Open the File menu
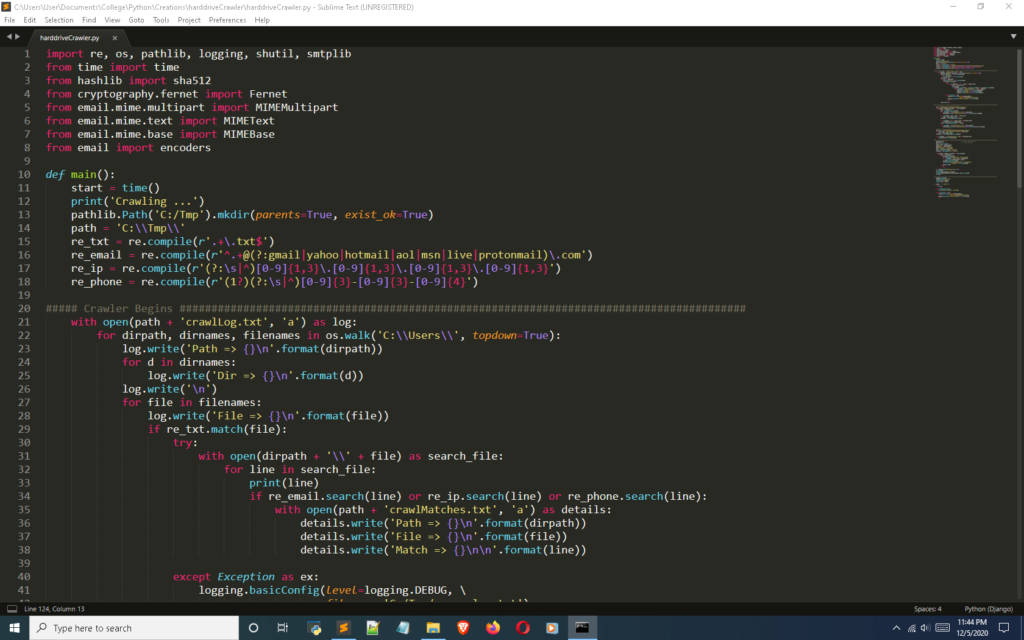The height and width of the screenshot is (640, 1024). [9, 20]
